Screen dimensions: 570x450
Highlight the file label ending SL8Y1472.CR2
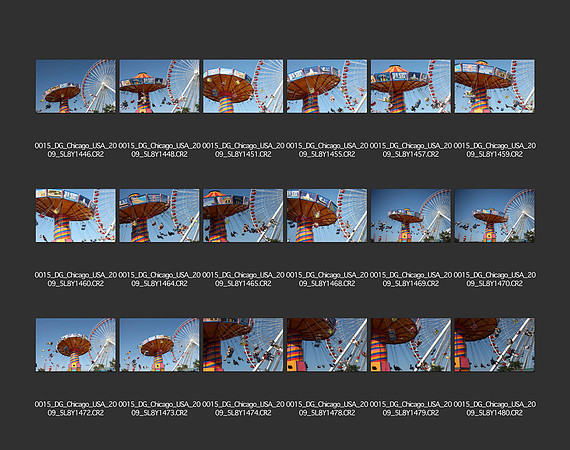pos(76,408)
